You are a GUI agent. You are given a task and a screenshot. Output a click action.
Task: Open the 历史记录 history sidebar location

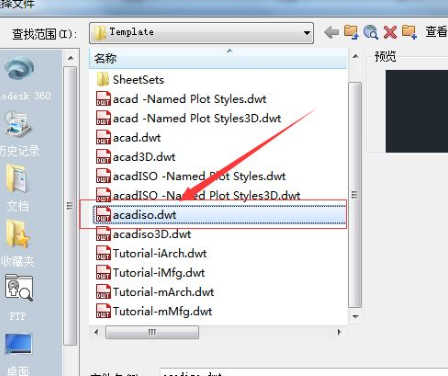click(x=19, y=134)
